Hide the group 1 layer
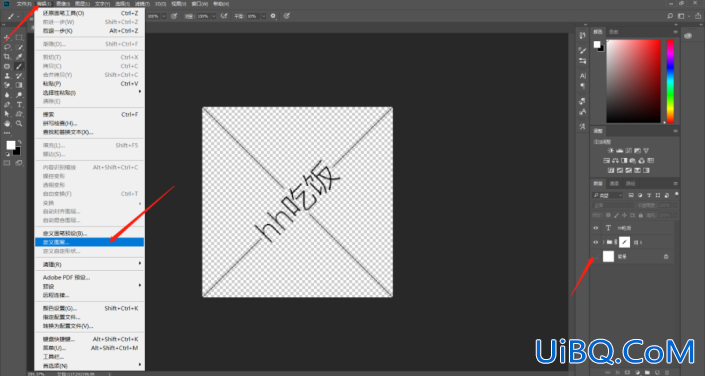 tap(596, 242)
